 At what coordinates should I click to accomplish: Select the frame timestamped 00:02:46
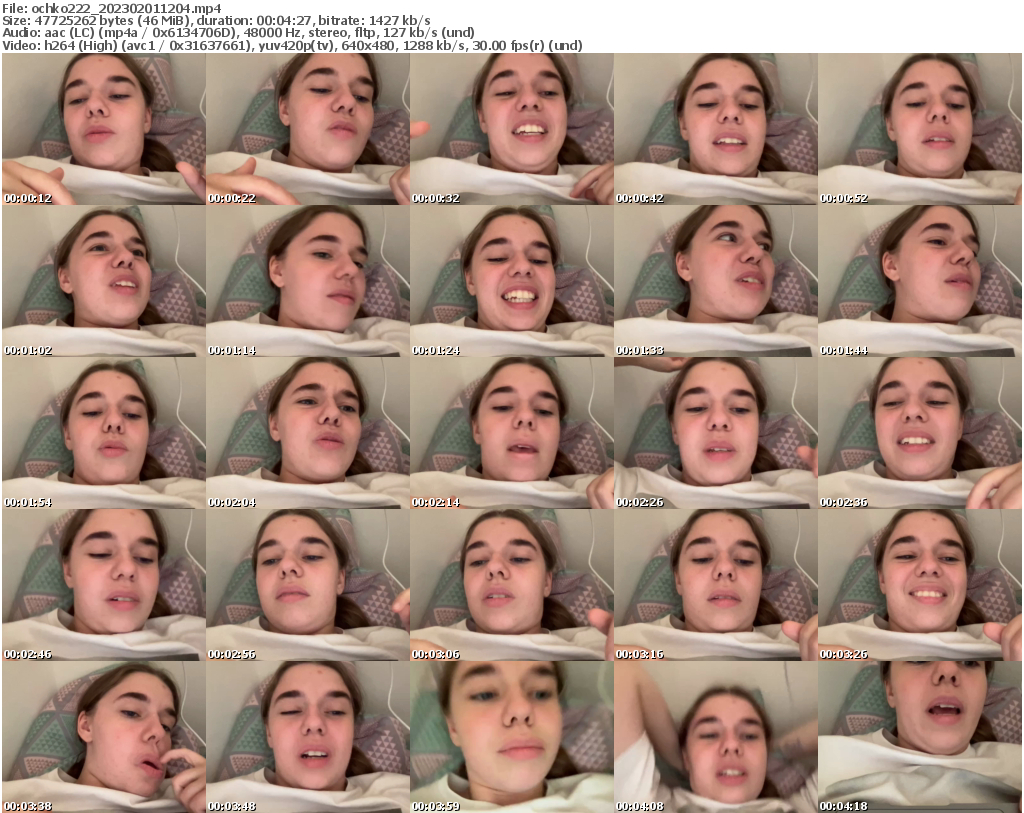coord(102,584)
